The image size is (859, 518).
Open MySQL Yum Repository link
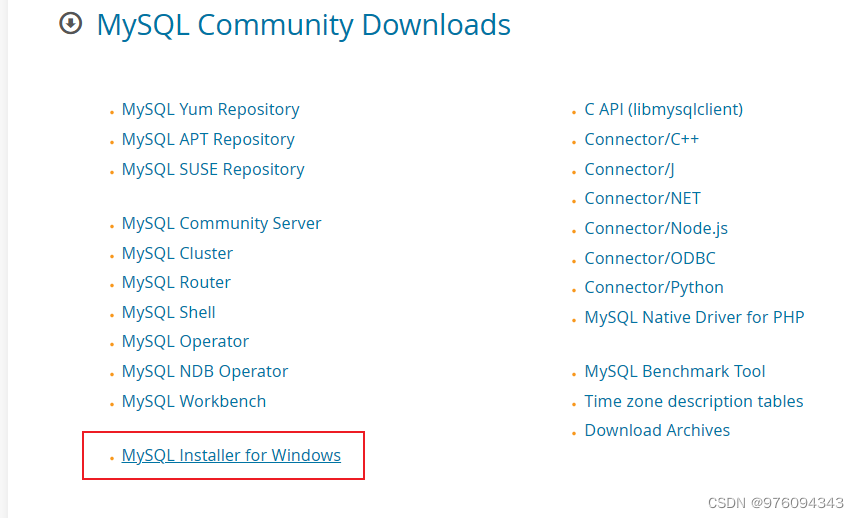(x=210, y=110)
